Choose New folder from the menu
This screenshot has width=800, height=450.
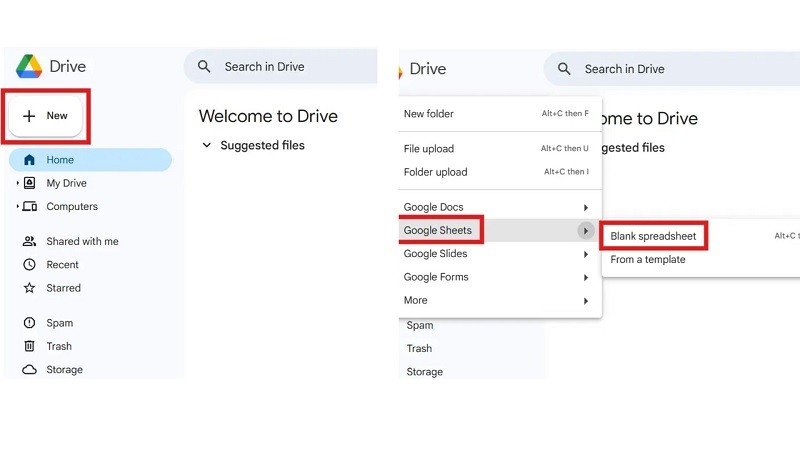coord(500,114)
